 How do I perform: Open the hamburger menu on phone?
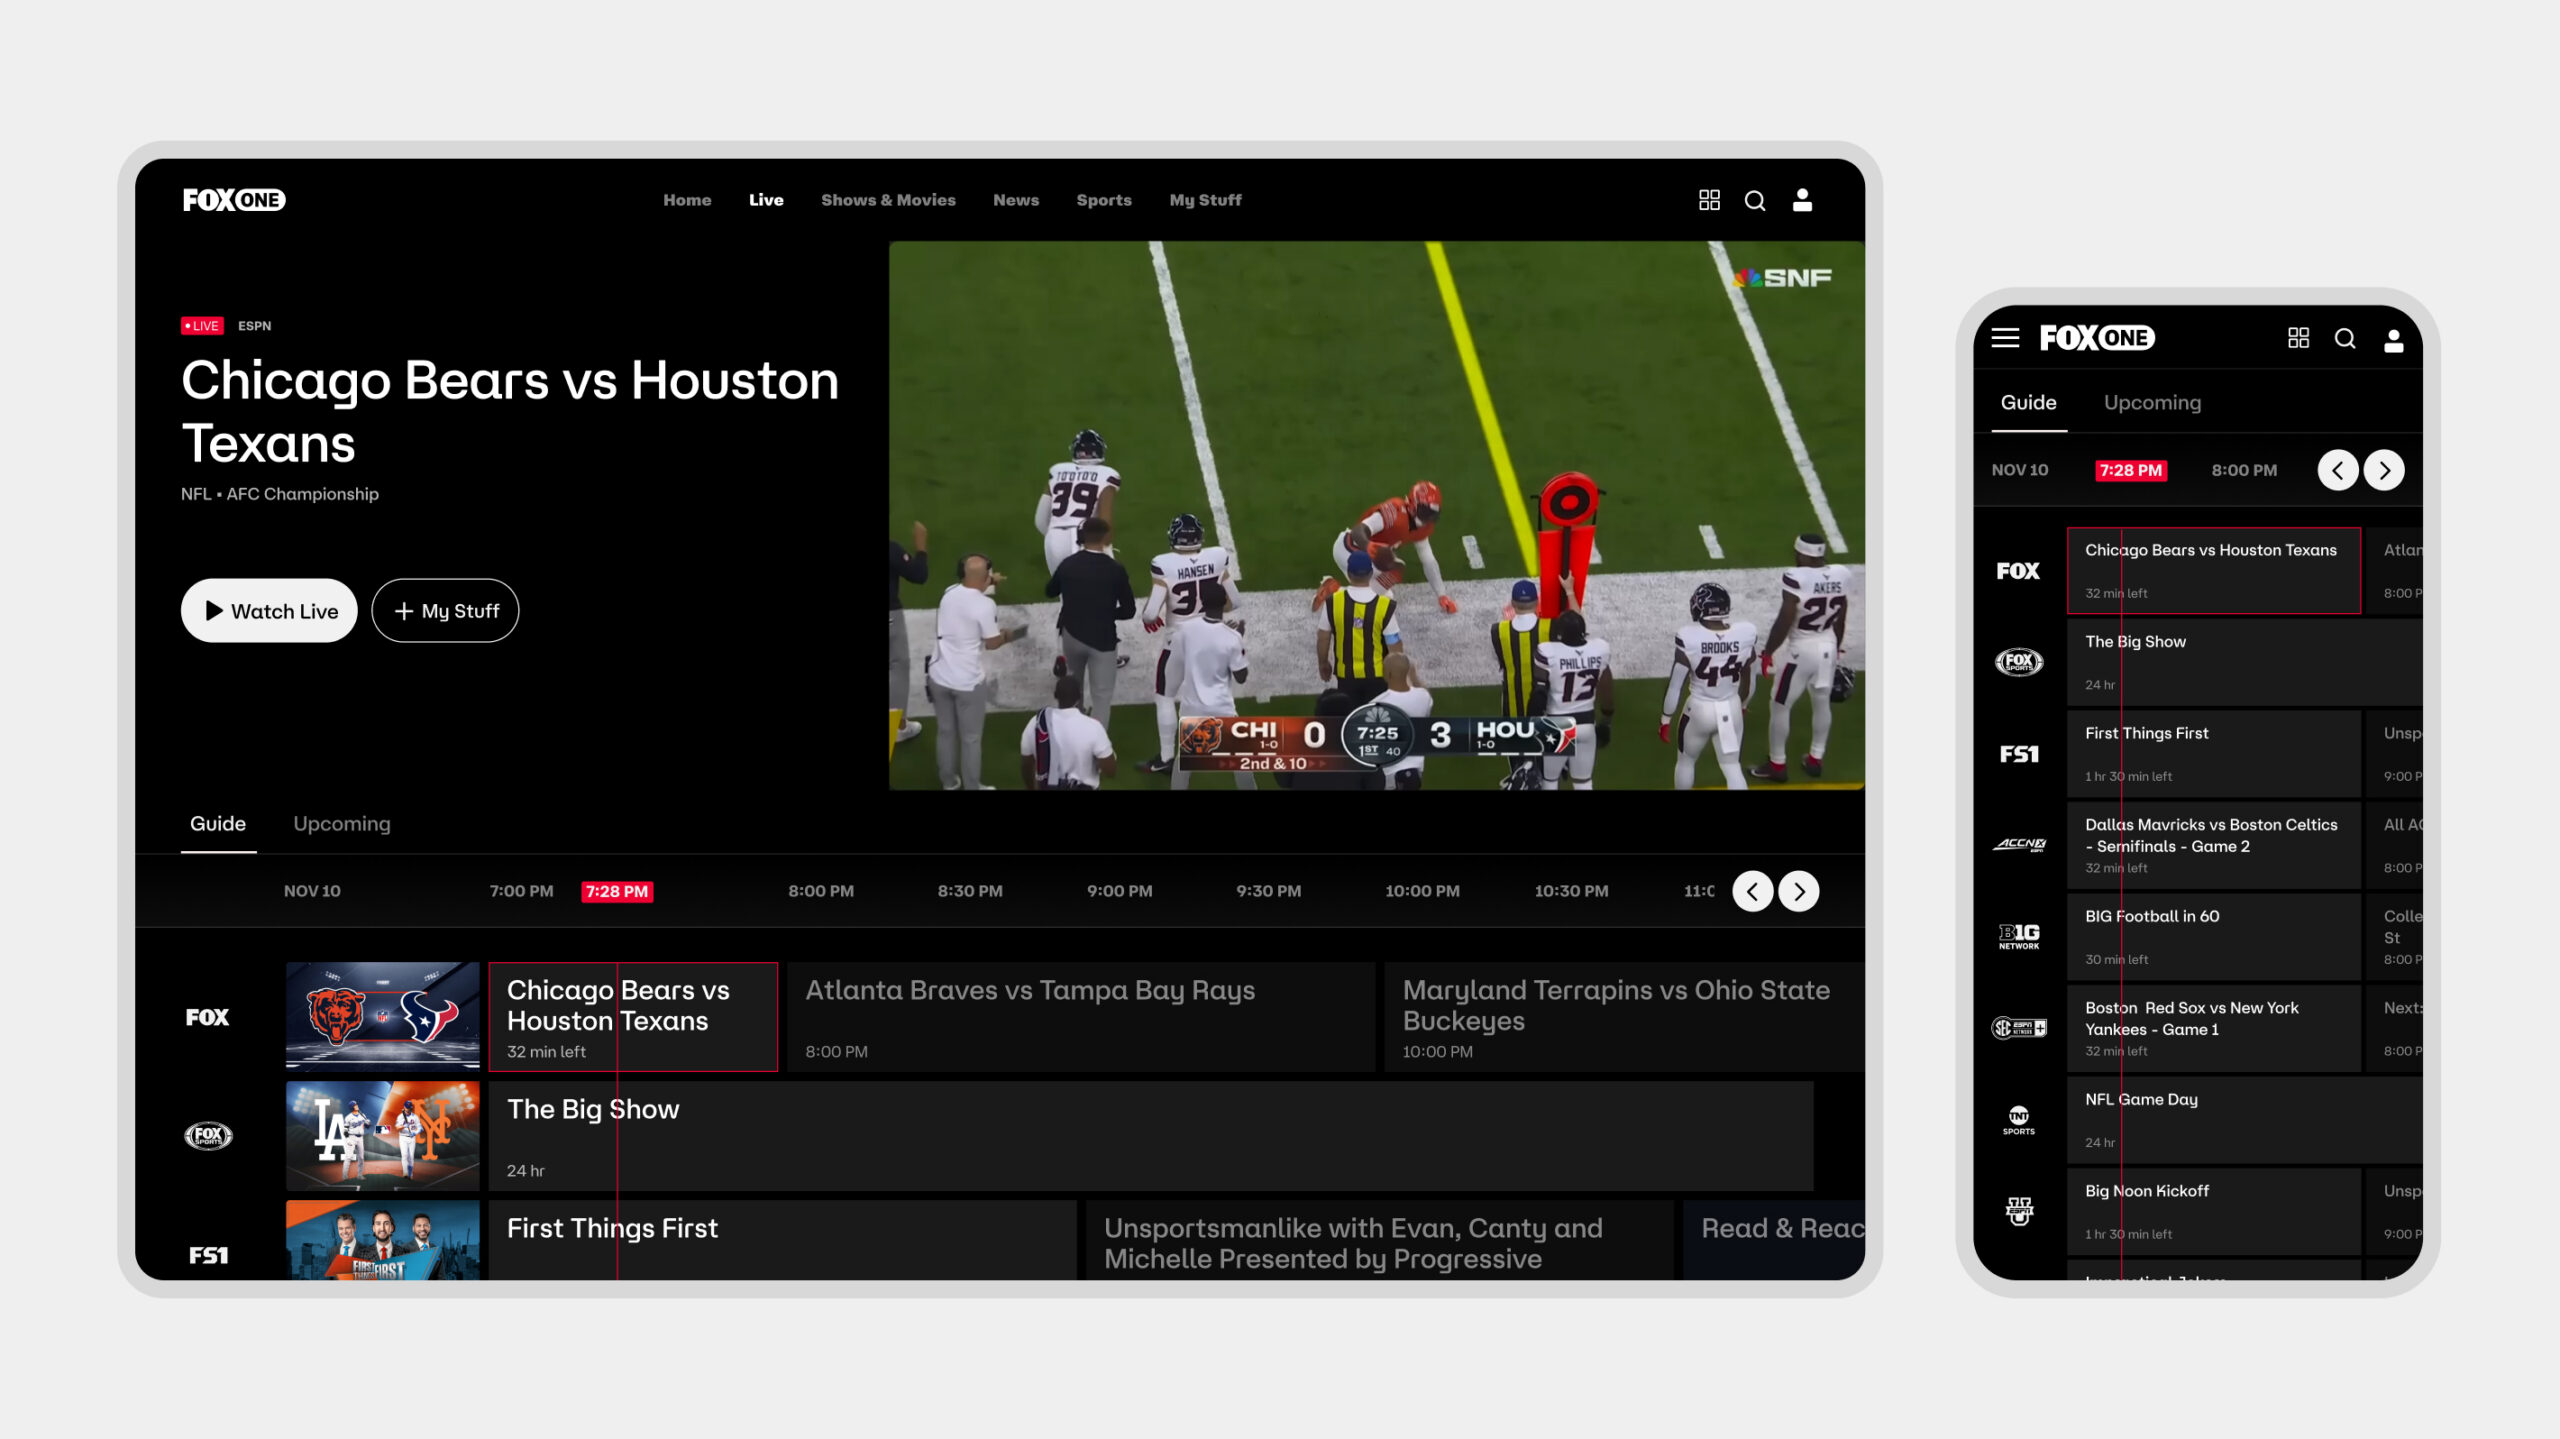[2005, 338]
